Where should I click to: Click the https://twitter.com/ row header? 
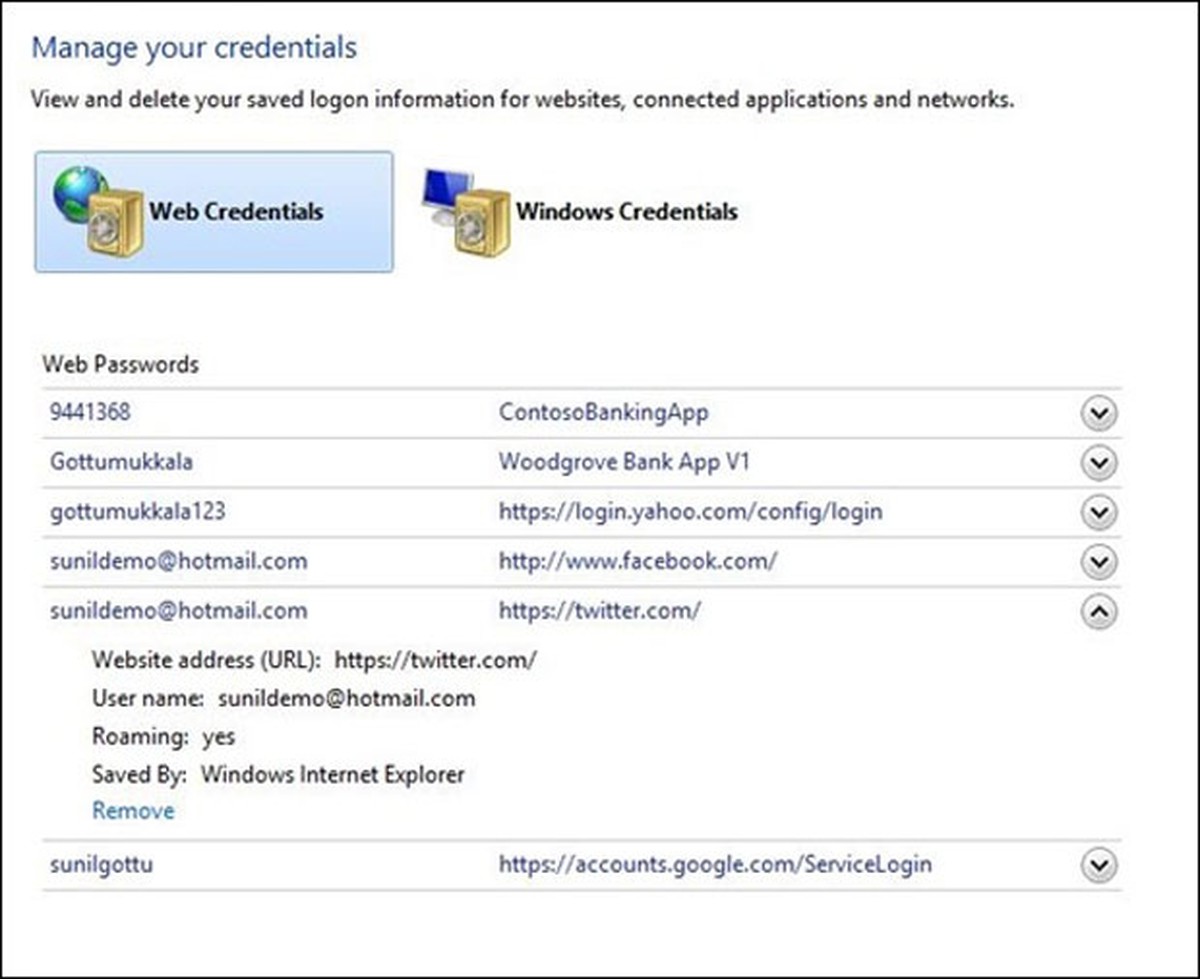tap(599, 611)
